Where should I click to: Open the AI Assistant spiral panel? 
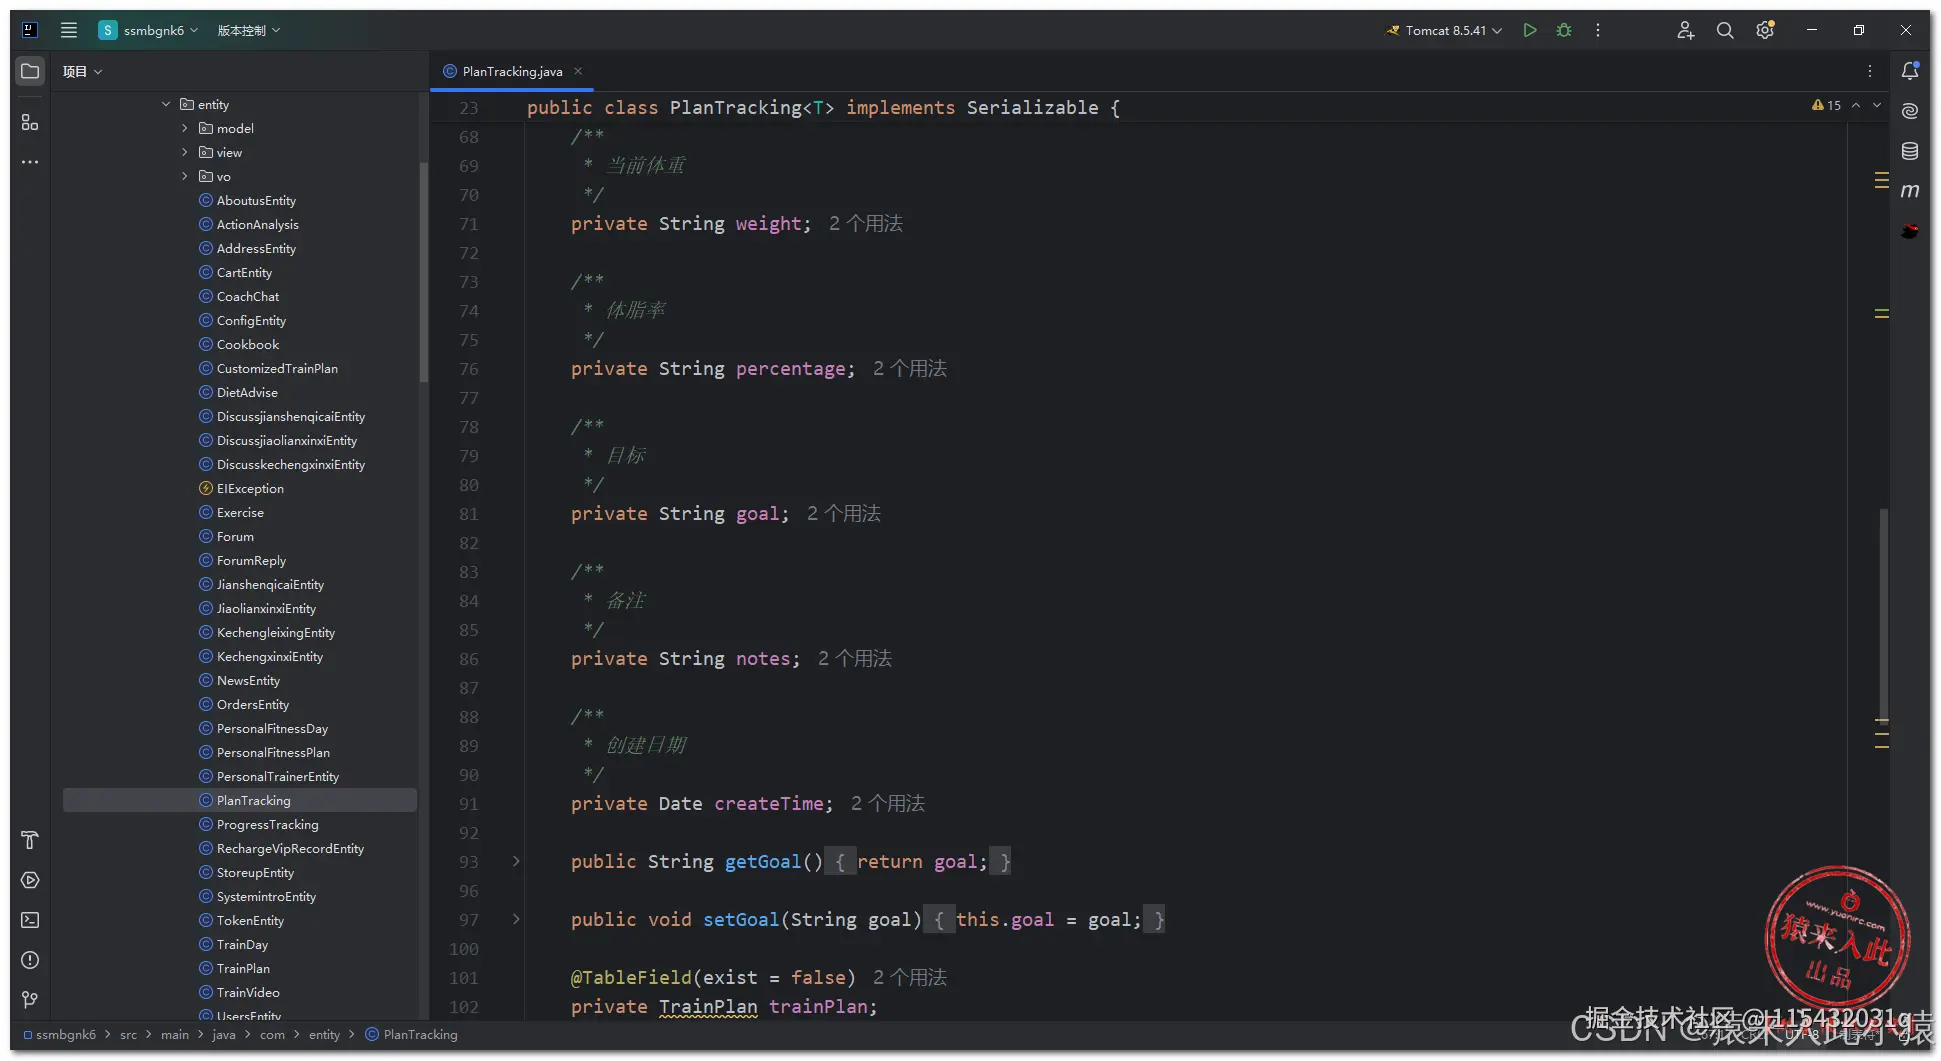click(x=1910, y=111)
